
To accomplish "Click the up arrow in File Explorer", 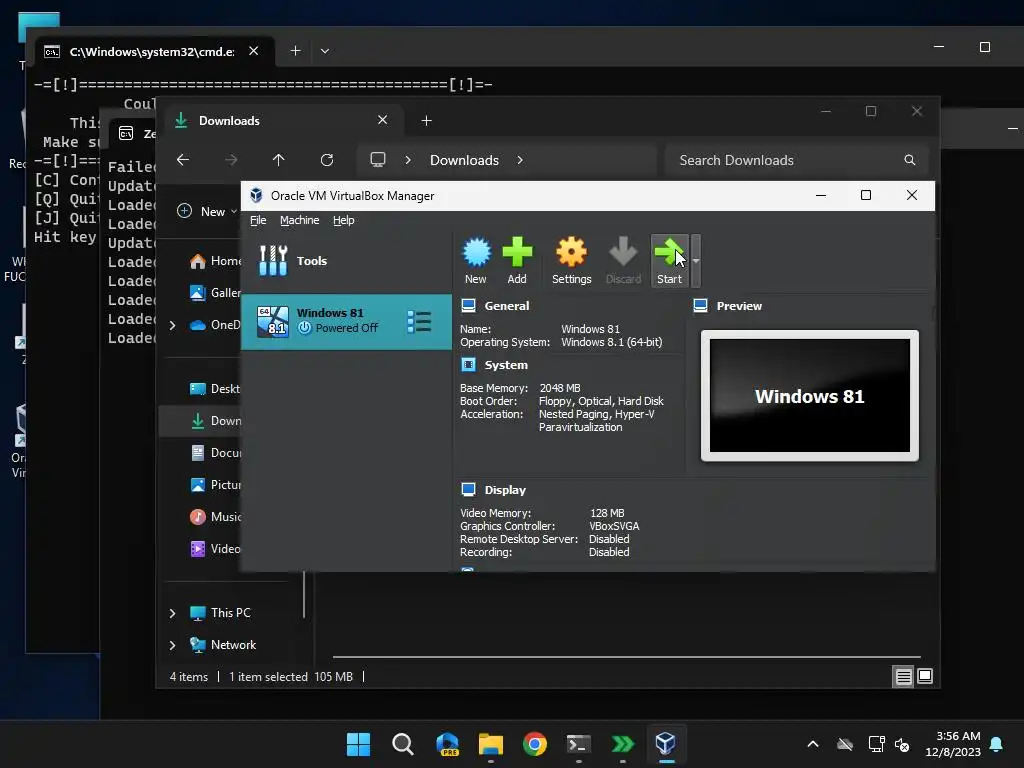I will [279, 160].
